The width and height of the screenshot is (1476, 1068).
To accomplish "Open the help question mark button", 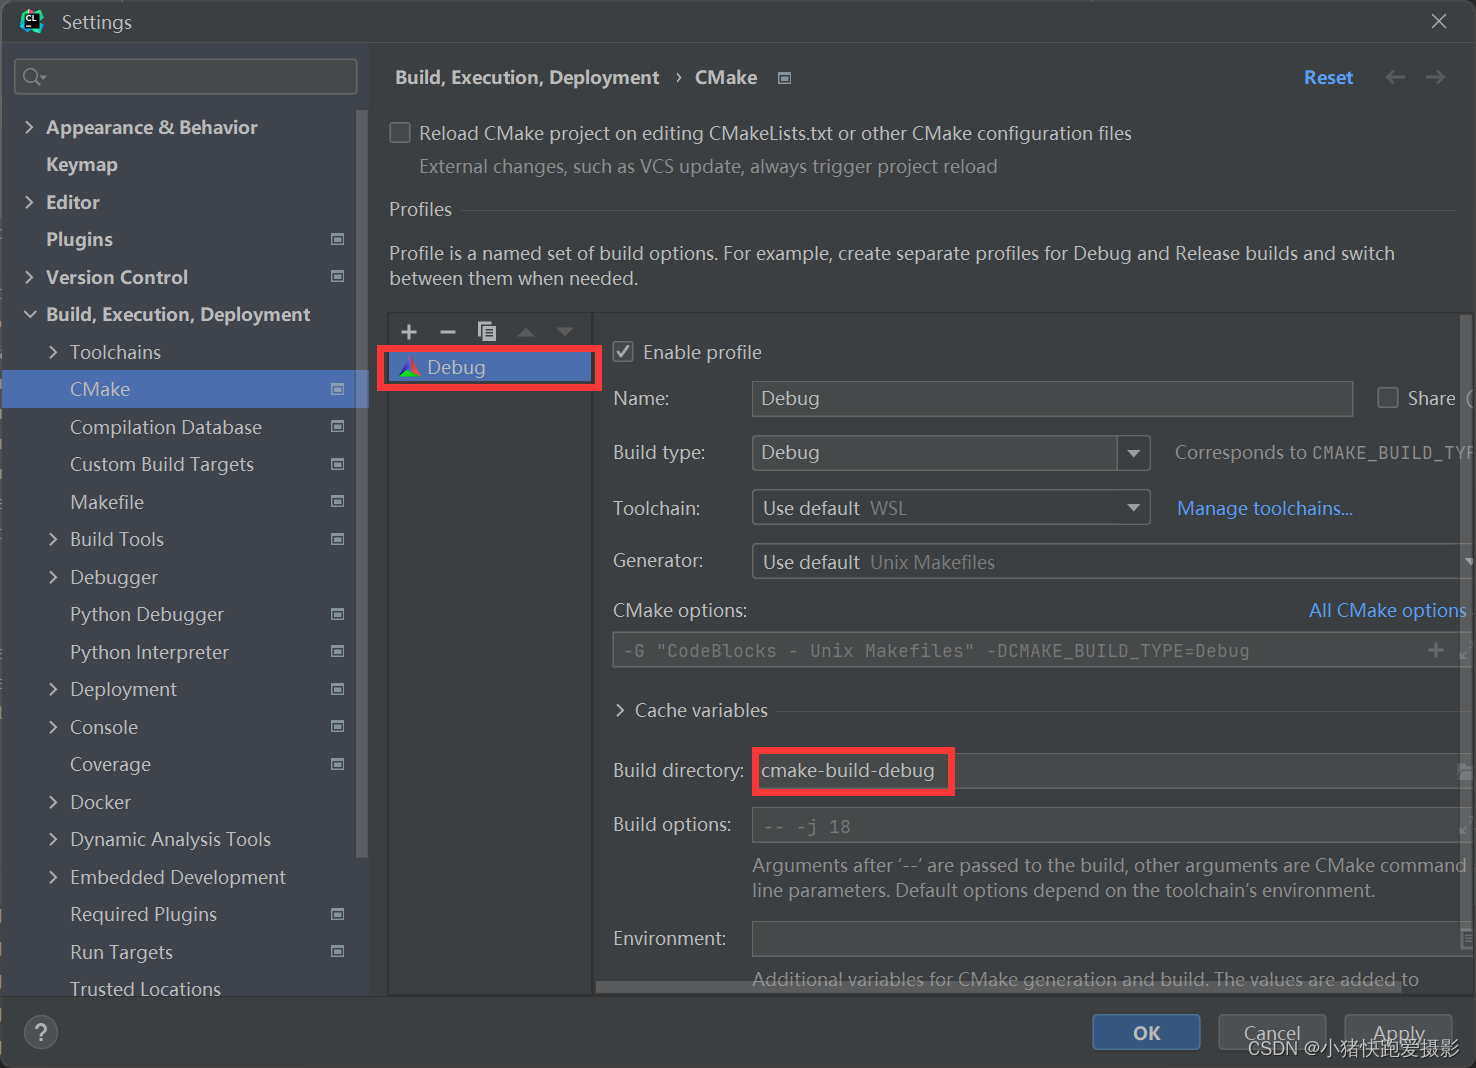I will click(x=41, y=1032).
